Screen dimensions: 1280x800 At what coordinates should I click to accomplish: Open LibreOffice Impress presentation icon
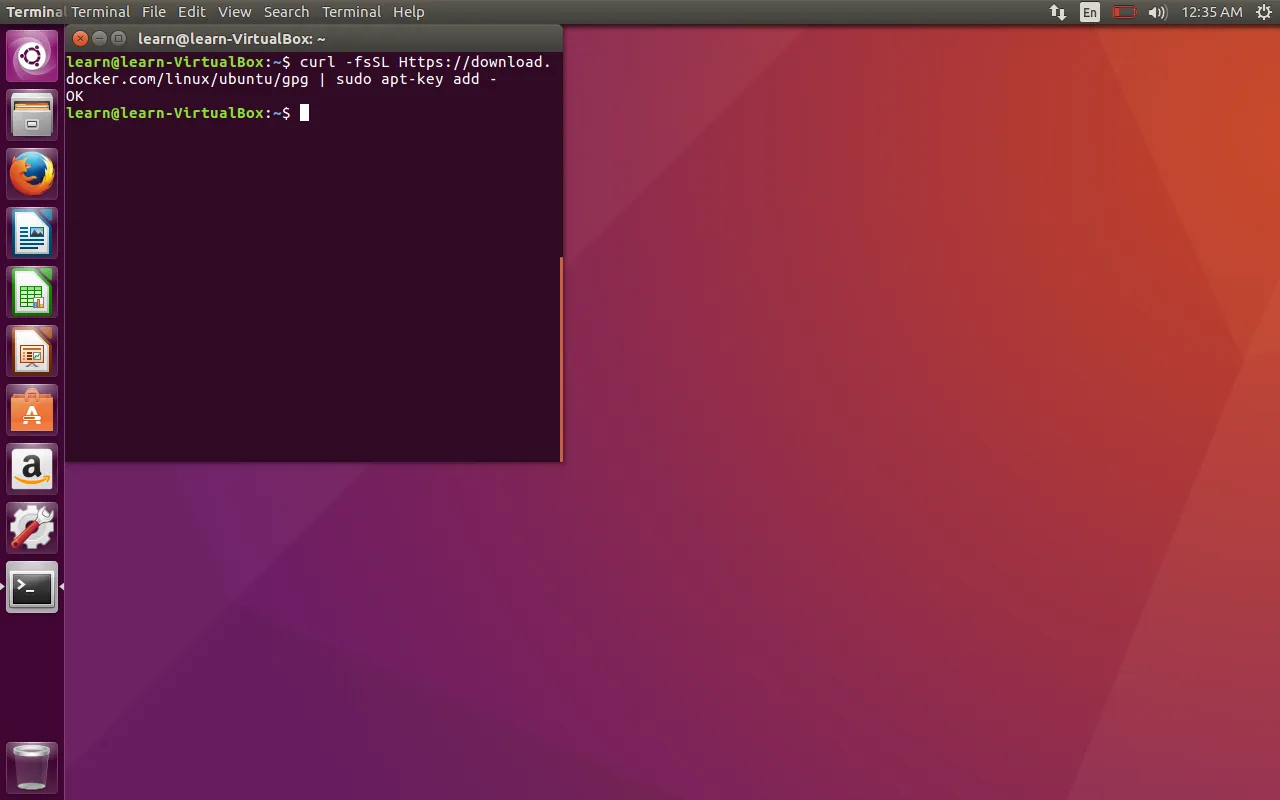pos(32,351)
